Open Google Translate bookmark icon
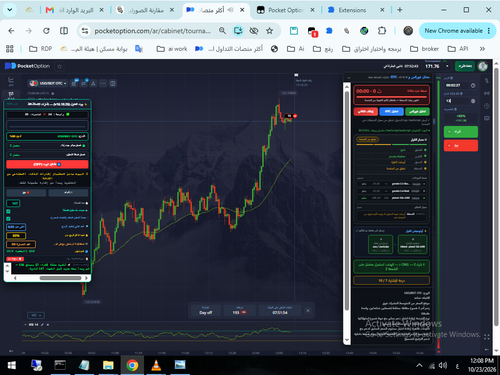500x375 pixels. pyautogui.click(x=139, y=49)
